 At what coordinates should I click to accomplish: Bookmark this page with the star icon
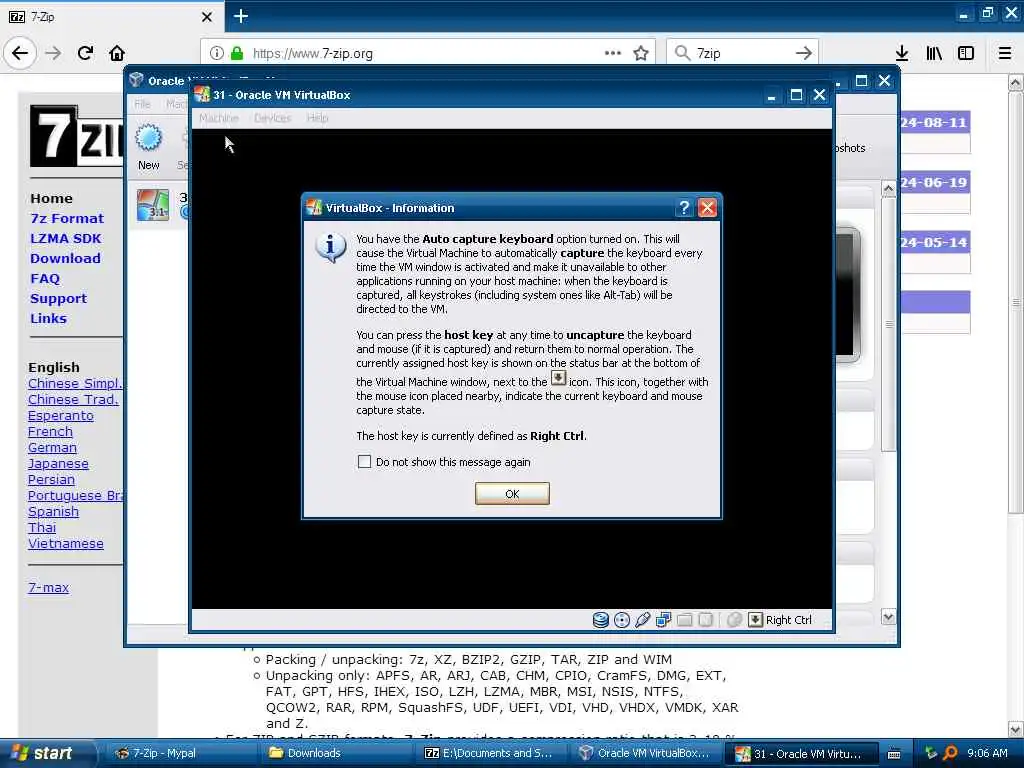[641, 53]
